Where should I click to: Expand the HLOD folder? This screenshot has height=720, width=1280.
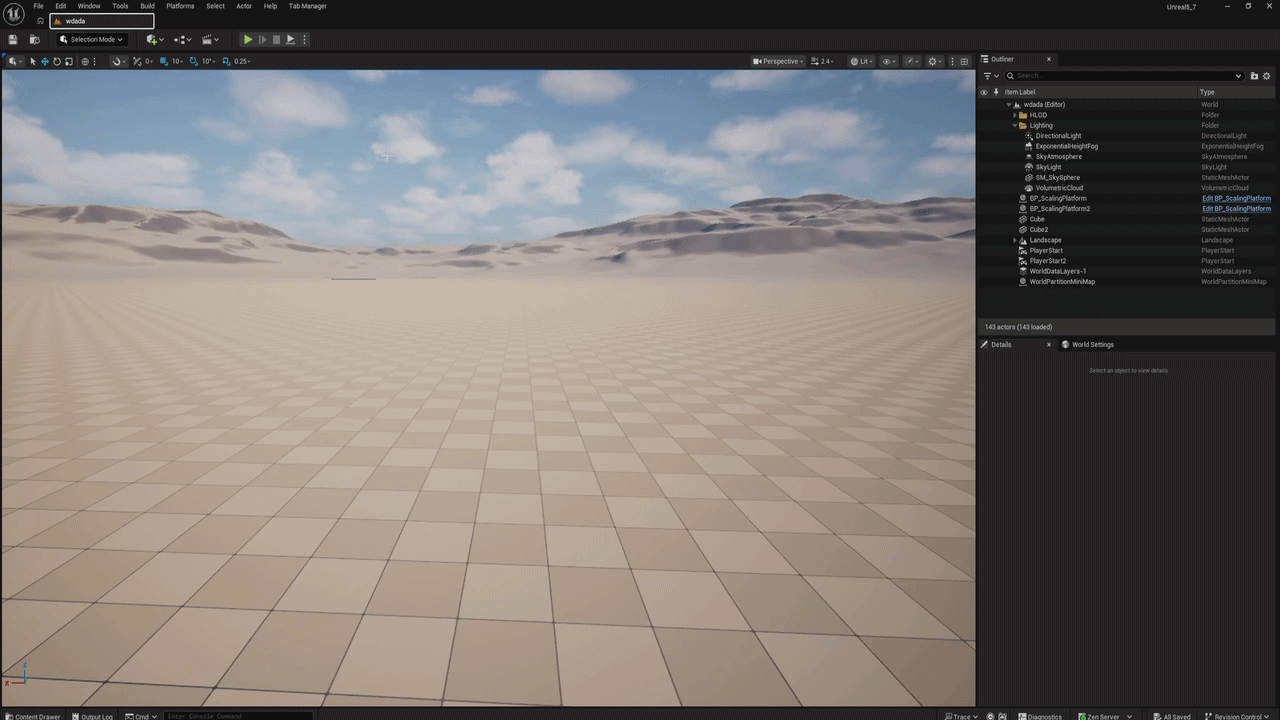pos(1014,115)
